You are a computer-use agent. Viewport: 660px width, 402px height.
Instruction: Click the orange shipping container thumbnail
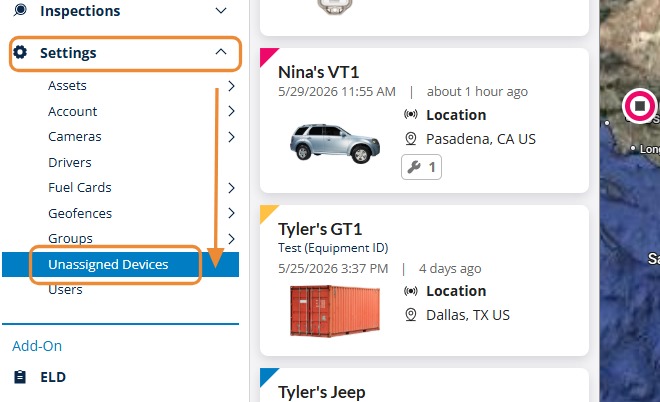[335, 311]
